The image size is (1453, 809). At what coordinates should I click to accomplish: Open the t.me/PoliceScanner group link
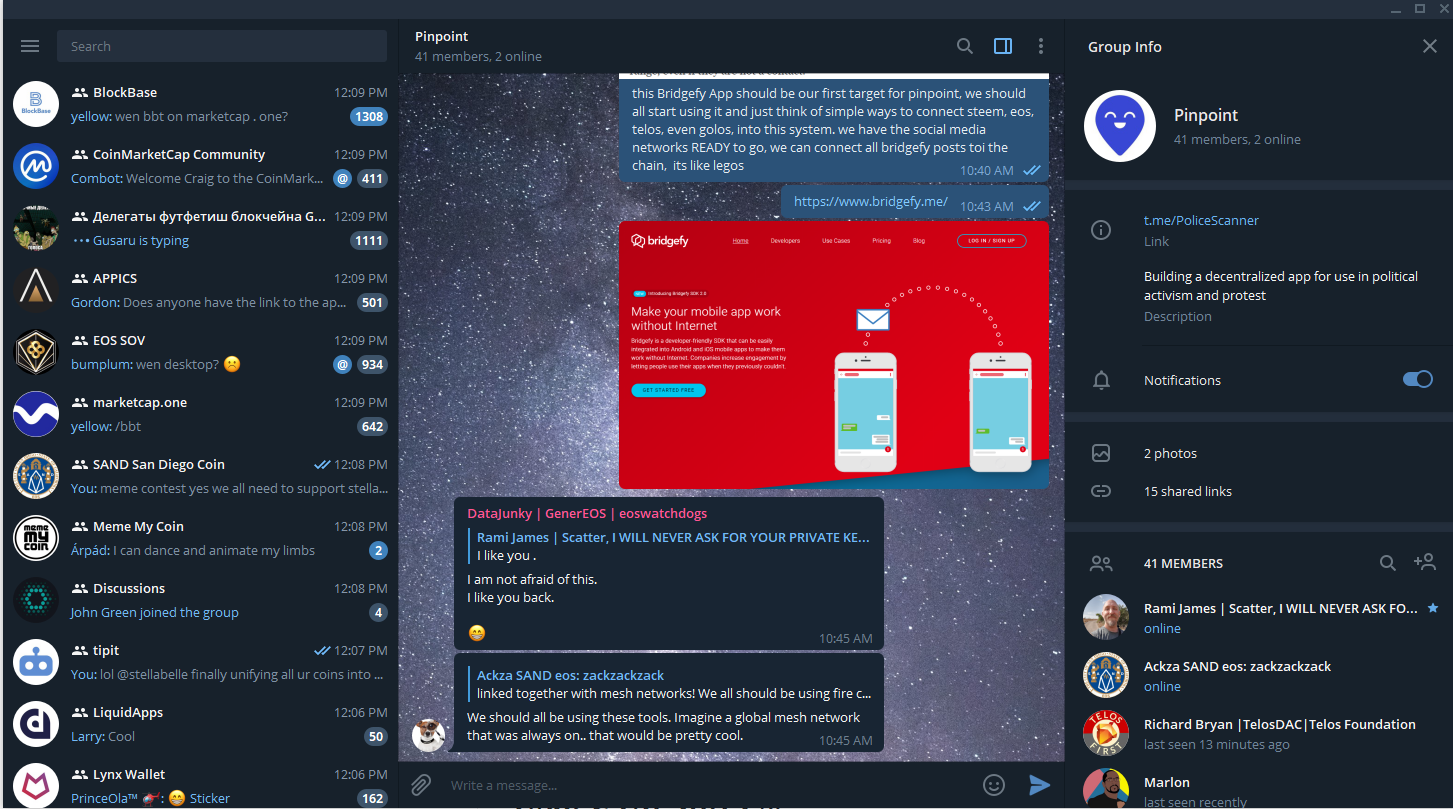(x=1201, y=220)
